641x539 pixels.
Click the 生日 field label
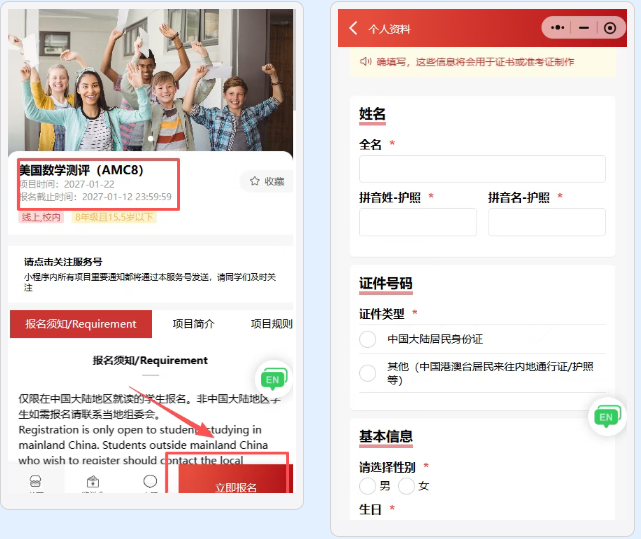(x=370, y=509)
